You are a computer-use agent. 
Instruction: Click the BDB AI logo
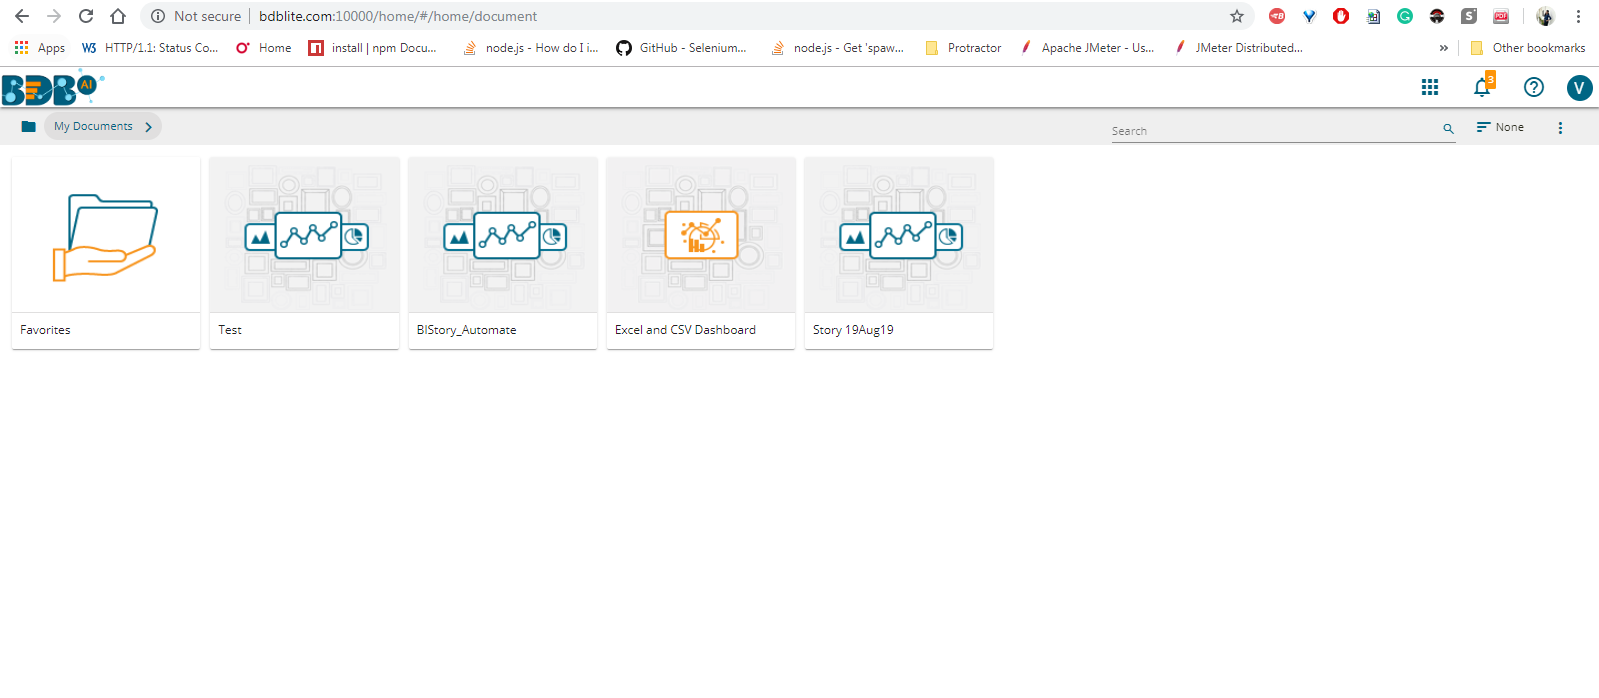coord(52,88)
